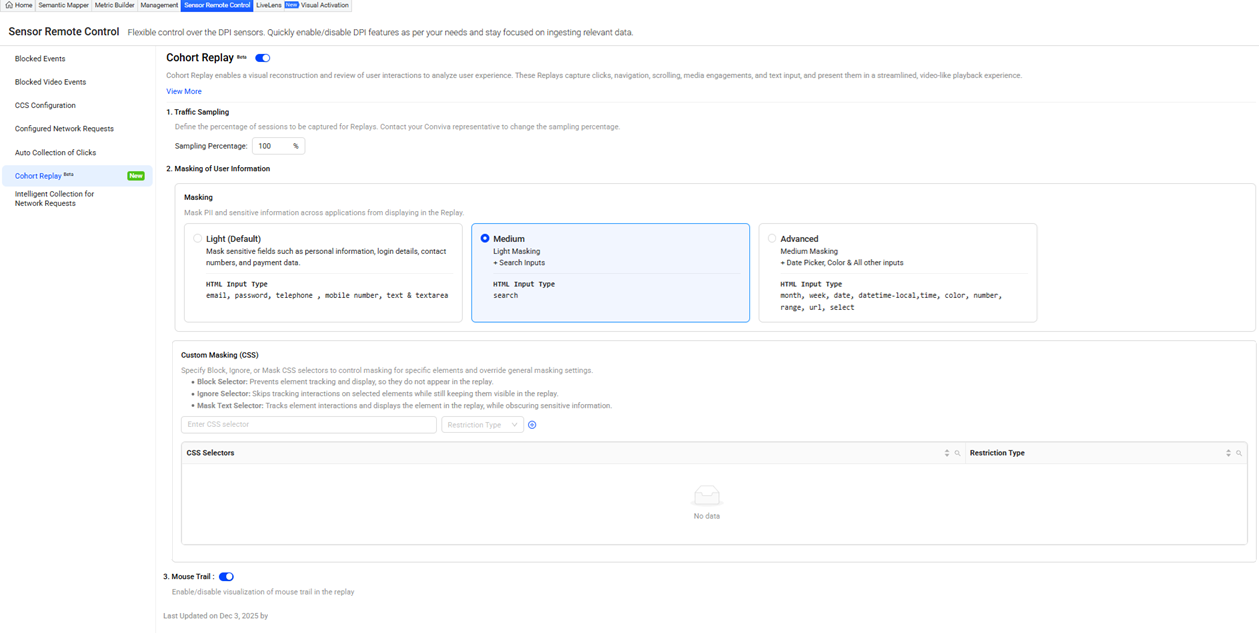Focus the Enter CSS selector field
The width and height of the screenshot is (1259, 633).
point(308,425)
